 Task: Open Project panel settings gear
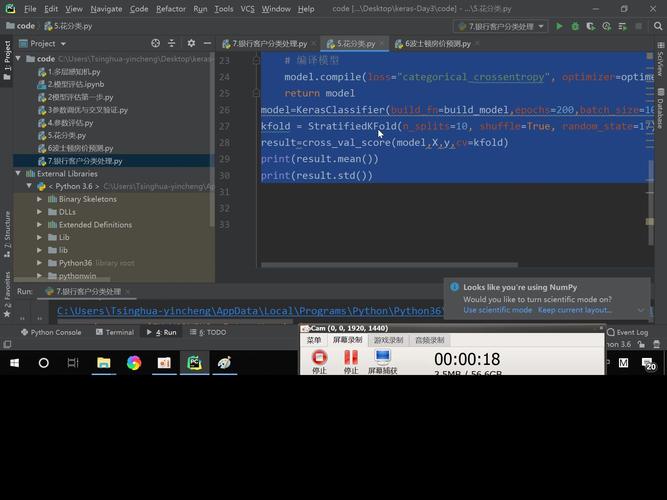(x=191, y=43)
